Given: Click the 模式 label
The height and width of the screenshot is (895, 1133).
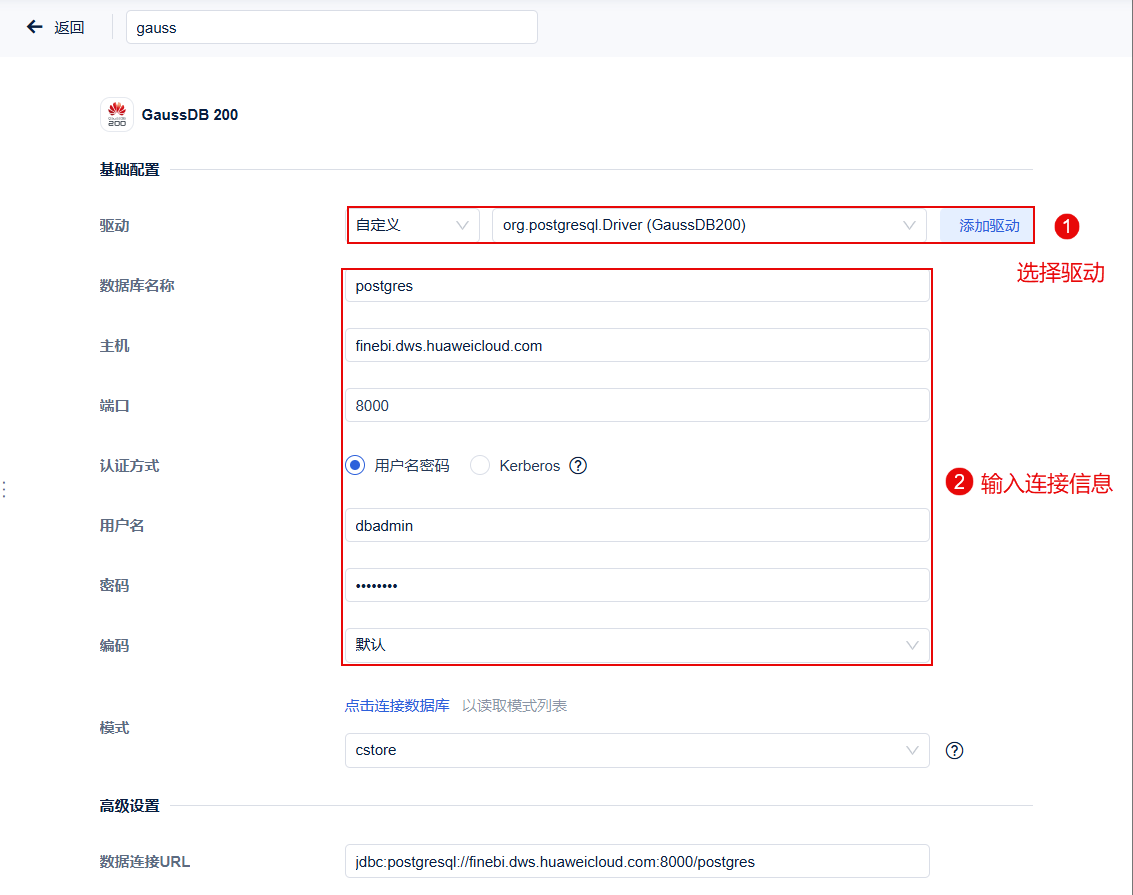Looking at the screenshot, I should 114,728.
